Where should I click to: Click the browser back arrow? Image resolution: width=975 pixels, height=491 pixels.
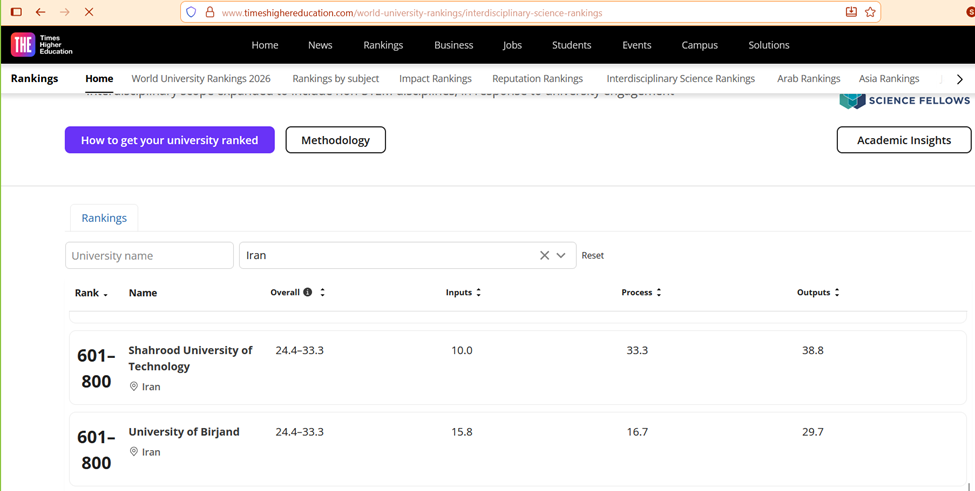40,12
